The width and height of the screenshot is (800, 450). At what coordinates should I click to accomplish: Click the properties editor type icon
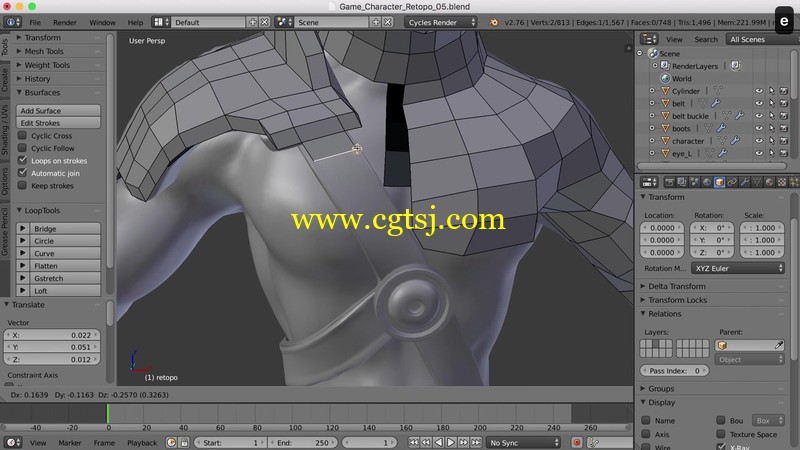(x=649, y=182)
